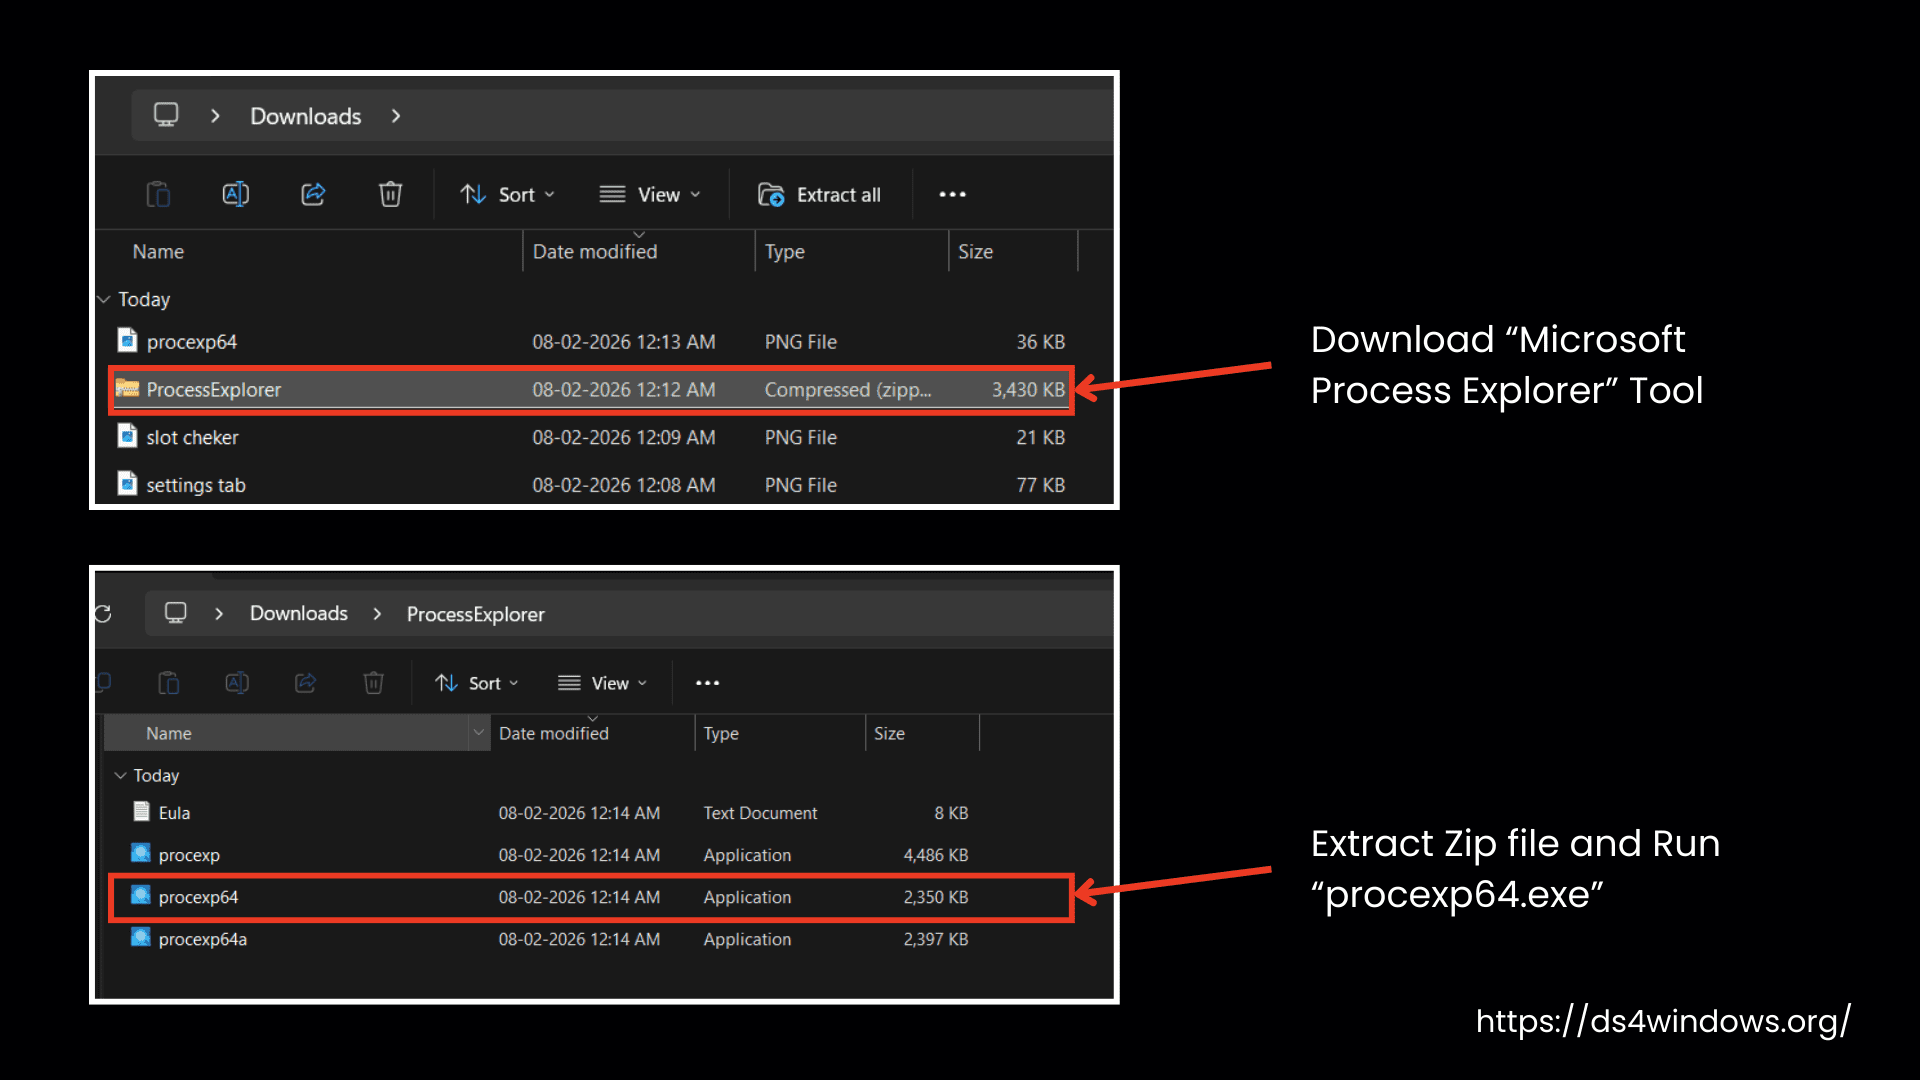The height and width of the screenshot is (1080, 1920).
Task: Click the procexp64a application icon
Action: click(141, 937)
